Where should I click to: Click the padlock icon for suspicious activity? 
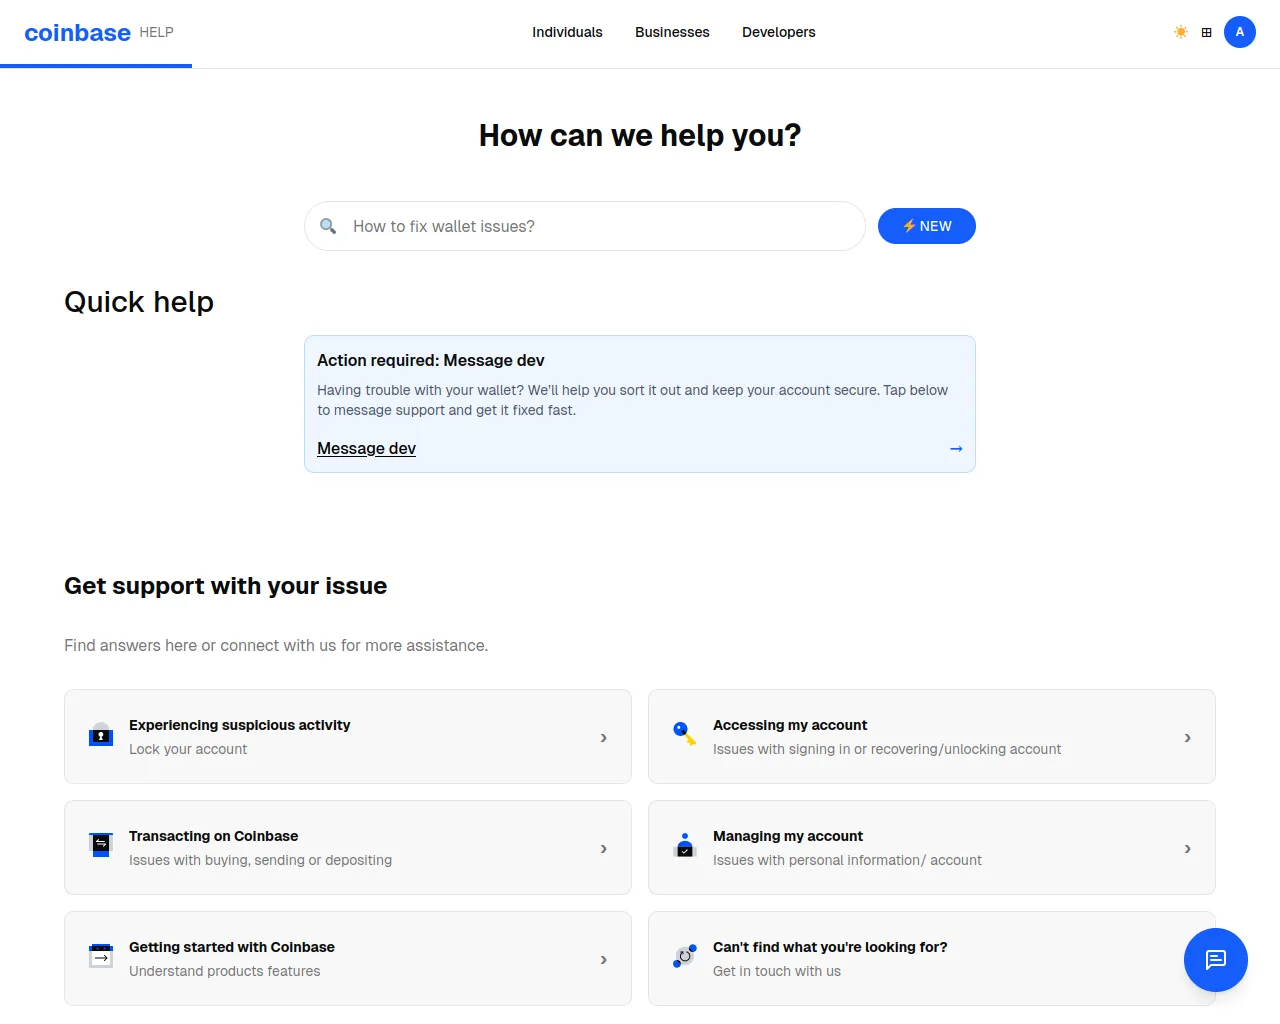coord(101,736)
